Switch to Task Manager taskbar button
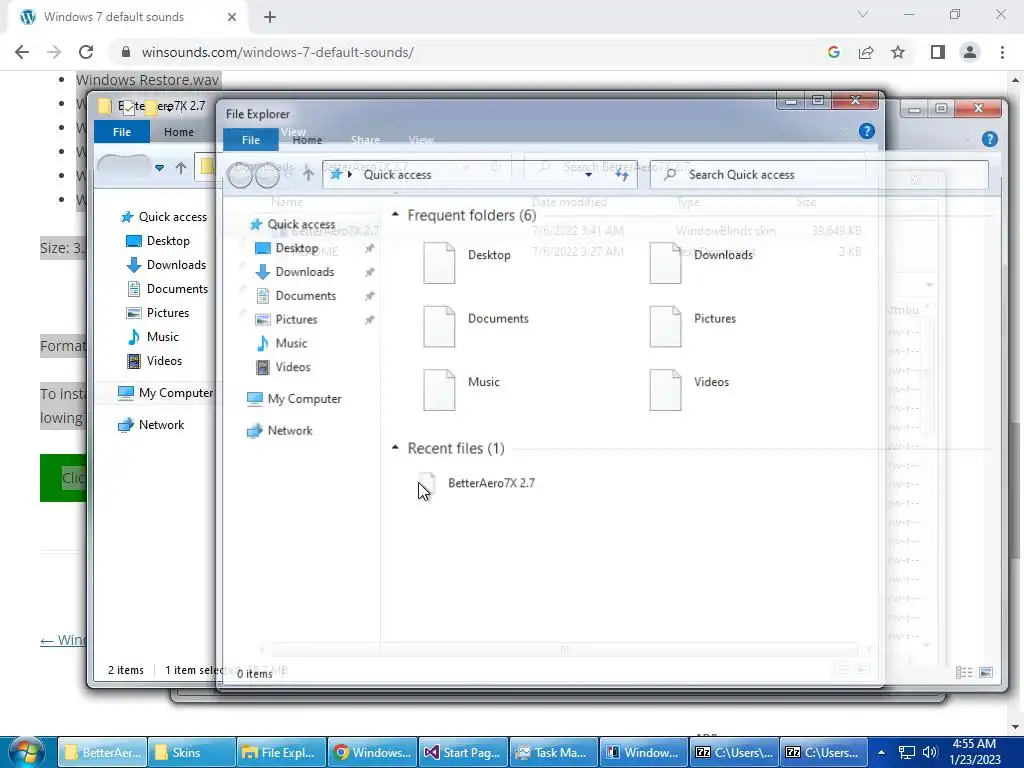The image size is (1024, 768). (x=554, y=752)
